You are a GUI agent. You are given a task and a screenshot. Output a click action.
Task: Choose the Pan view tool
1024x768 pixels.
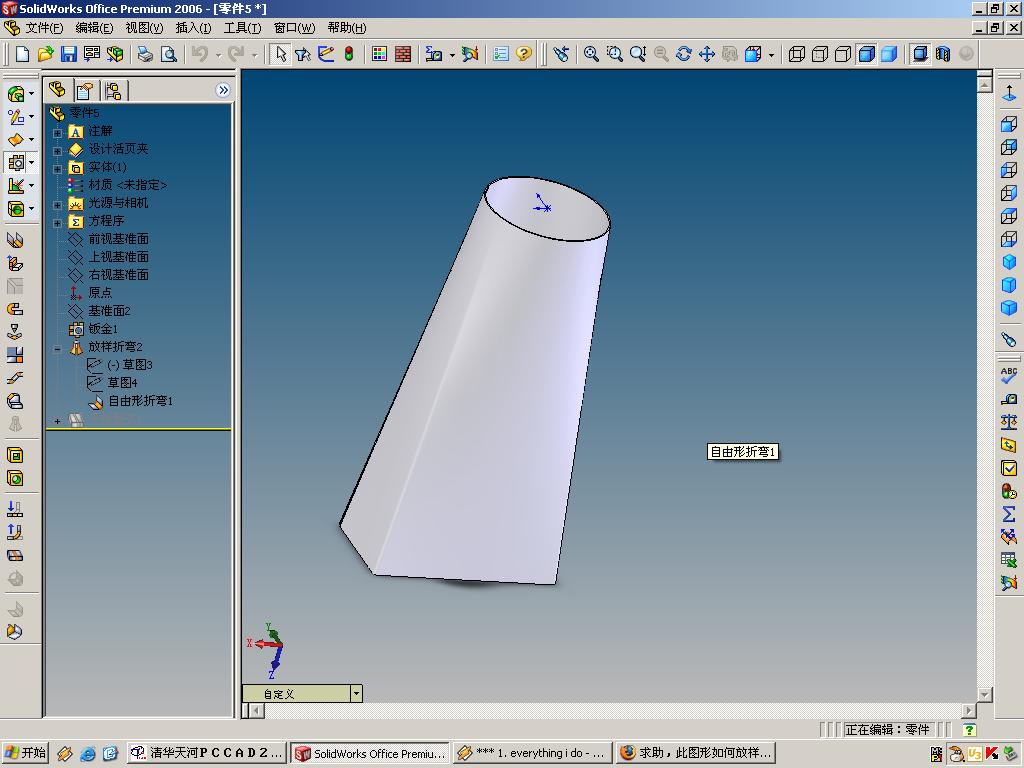(707, 54)
